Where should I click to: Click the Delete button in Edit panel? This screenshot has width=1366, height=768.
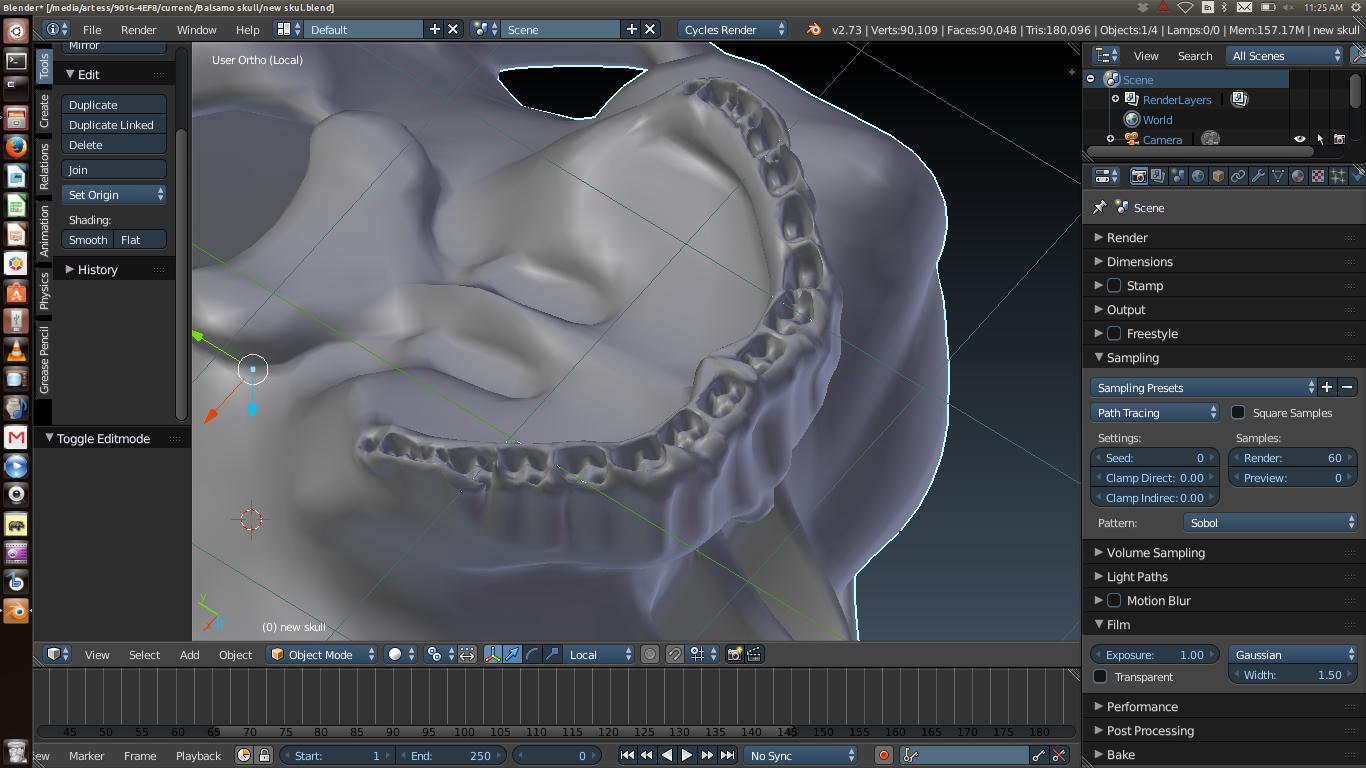point(114,144)
